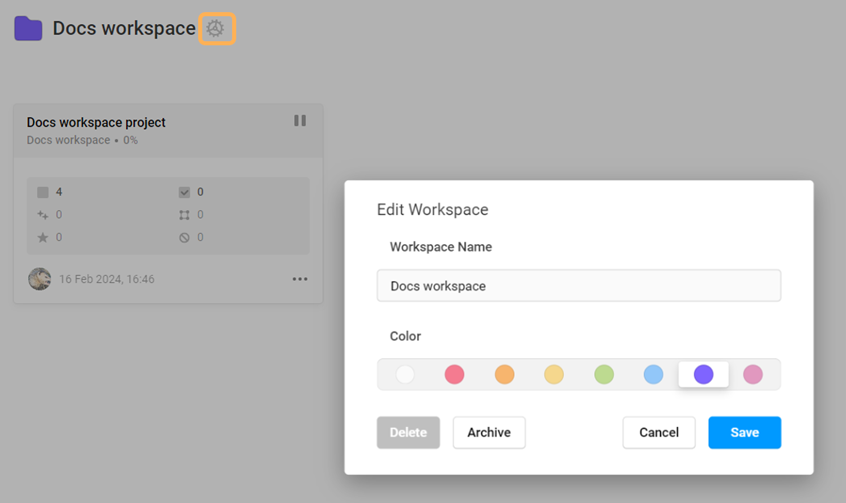The image size is (846, 503).
Task: Click the blocked tasks circle-slash icon
Action: pyautogui.click(x=184, y=237)
